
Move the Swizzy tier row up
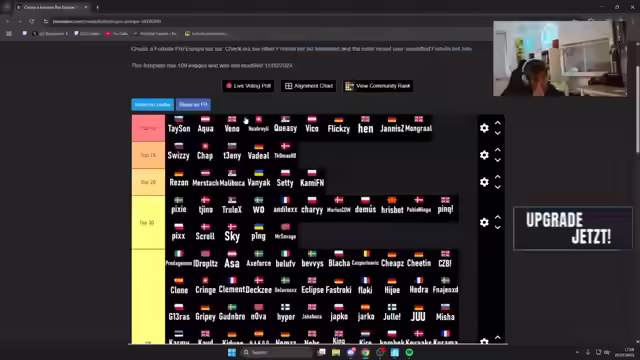(x=498, y=150)
